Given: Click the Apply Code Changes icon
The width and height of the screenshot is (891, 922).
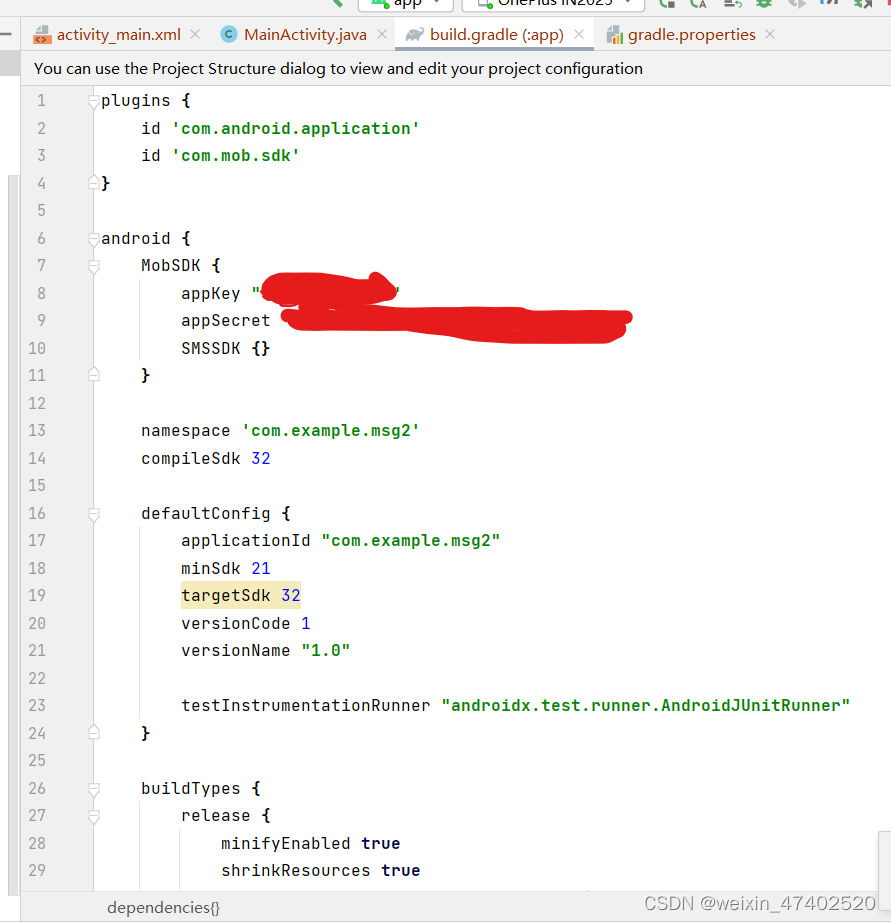Looking at the screenshot, I should coord(700,5).
